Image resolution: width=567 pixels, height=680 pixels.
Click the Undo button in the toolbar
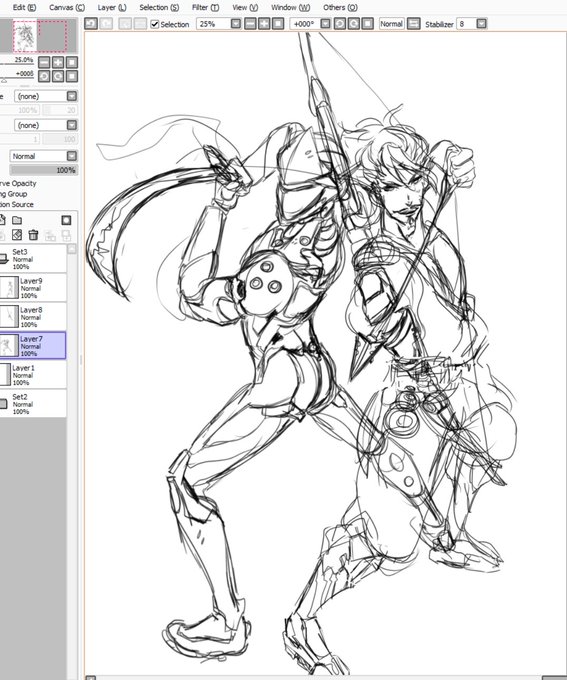(x=91, y=23)
